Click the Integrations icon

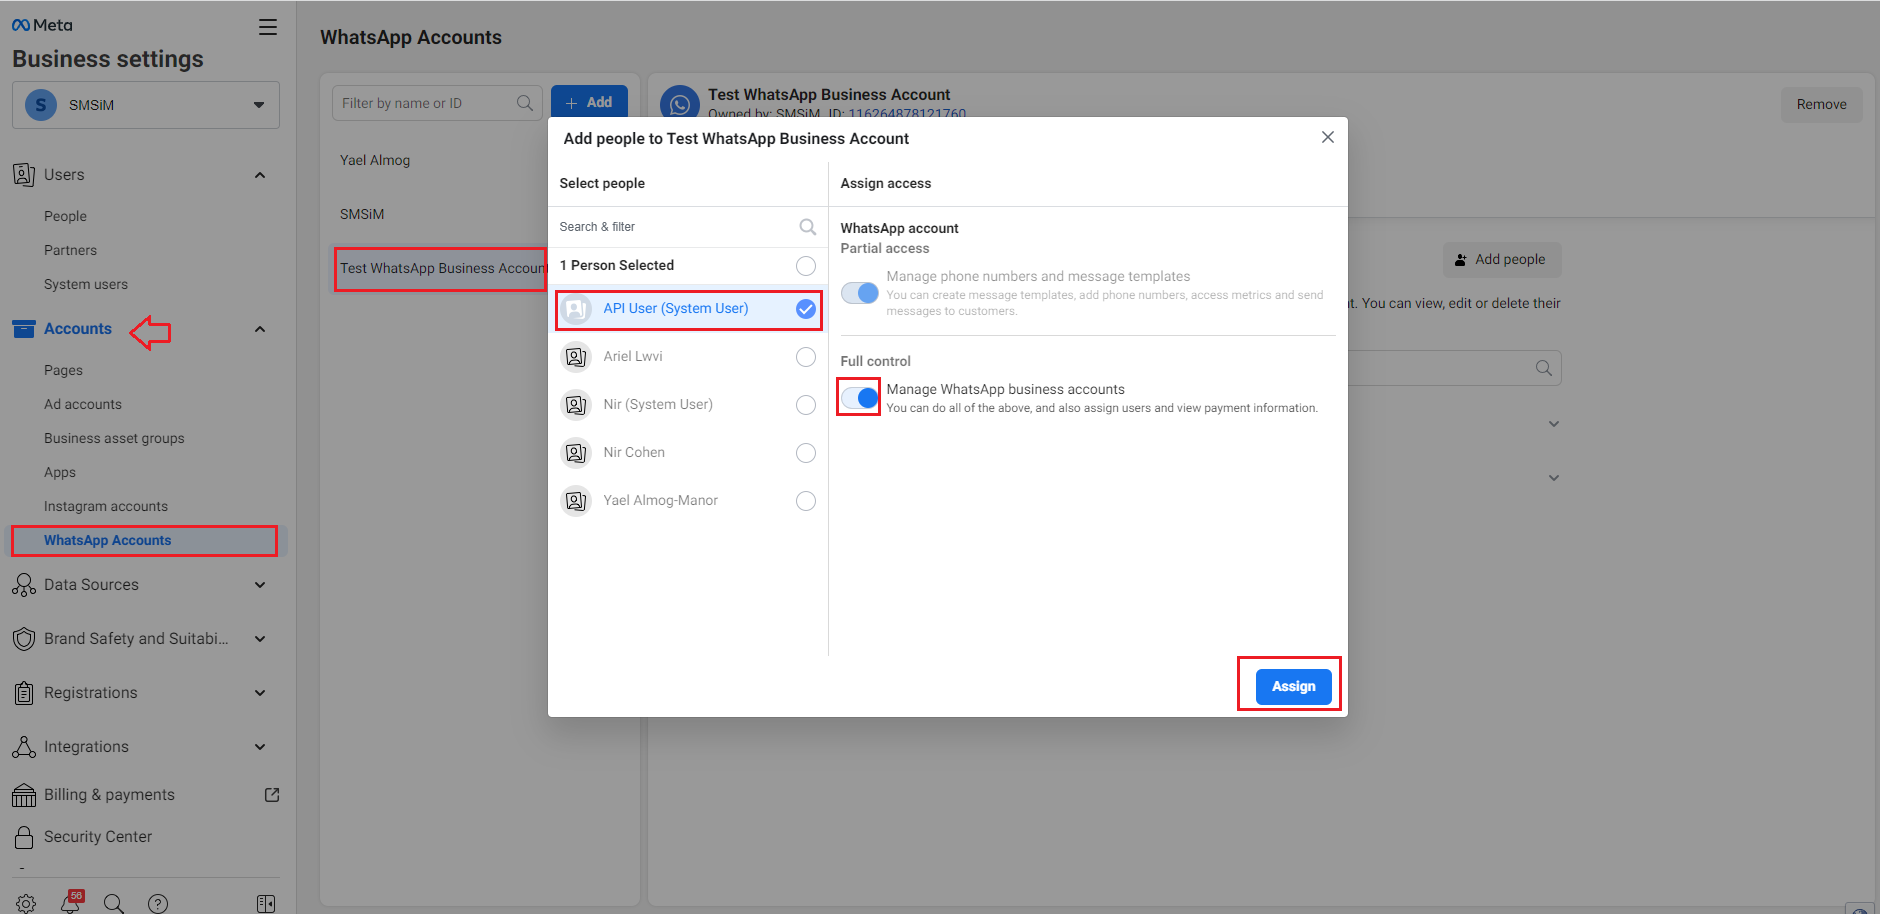coord(24,747)
